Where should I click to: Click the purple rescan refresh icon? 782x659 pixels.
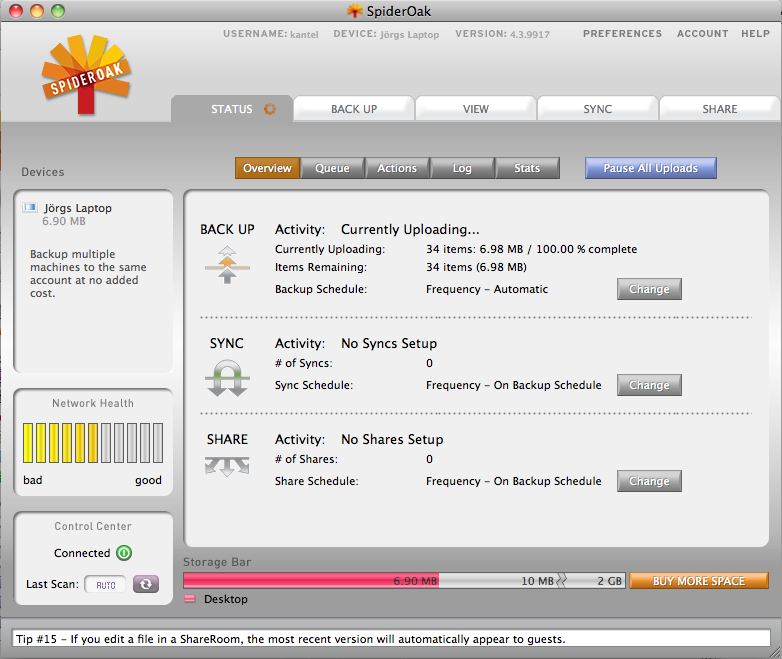pos(146,584)
